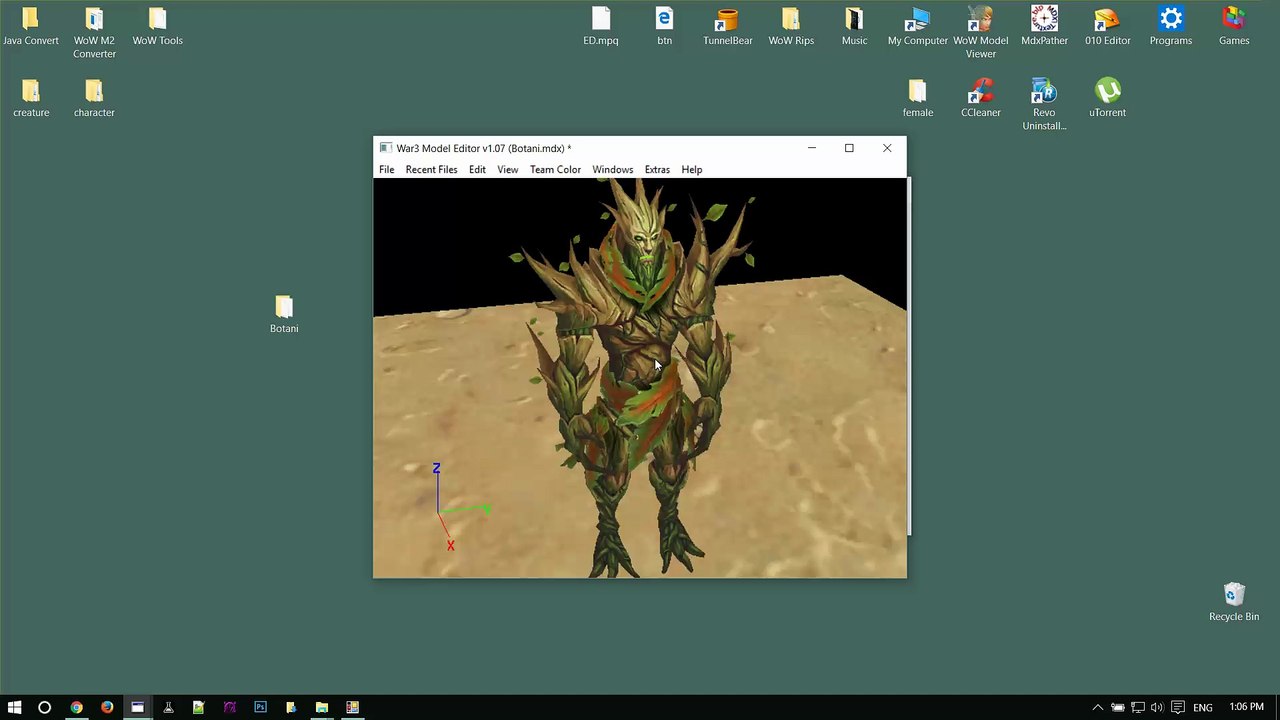Click the vertical scrollbar of the model viewport

click(x=909, y=357)
